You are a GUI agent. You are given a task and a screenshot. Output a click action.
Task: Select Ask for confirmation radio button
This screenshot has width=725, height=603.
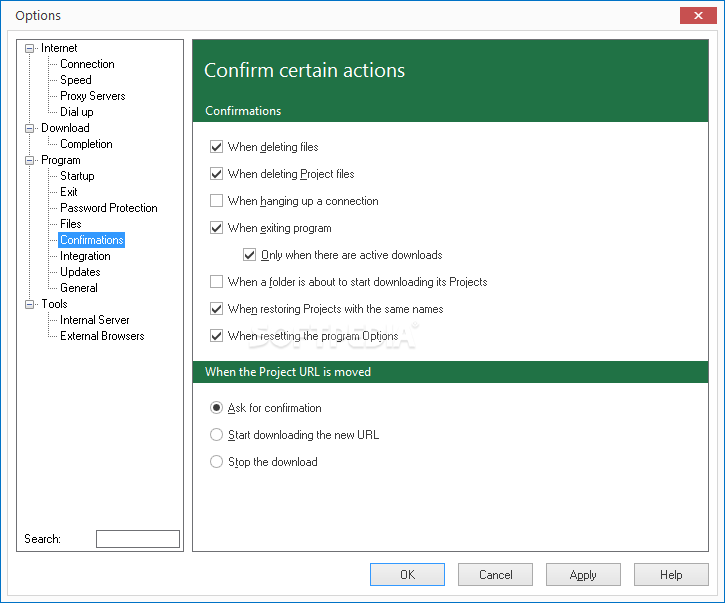216,408
